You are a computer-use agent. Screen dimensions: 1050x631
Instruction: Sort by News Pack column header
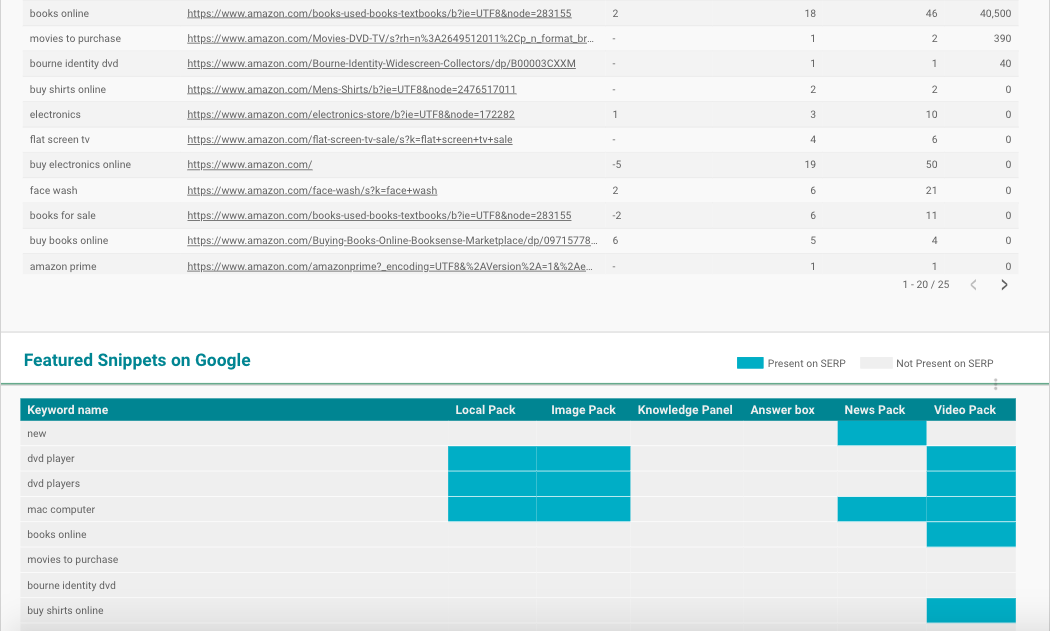875,410
